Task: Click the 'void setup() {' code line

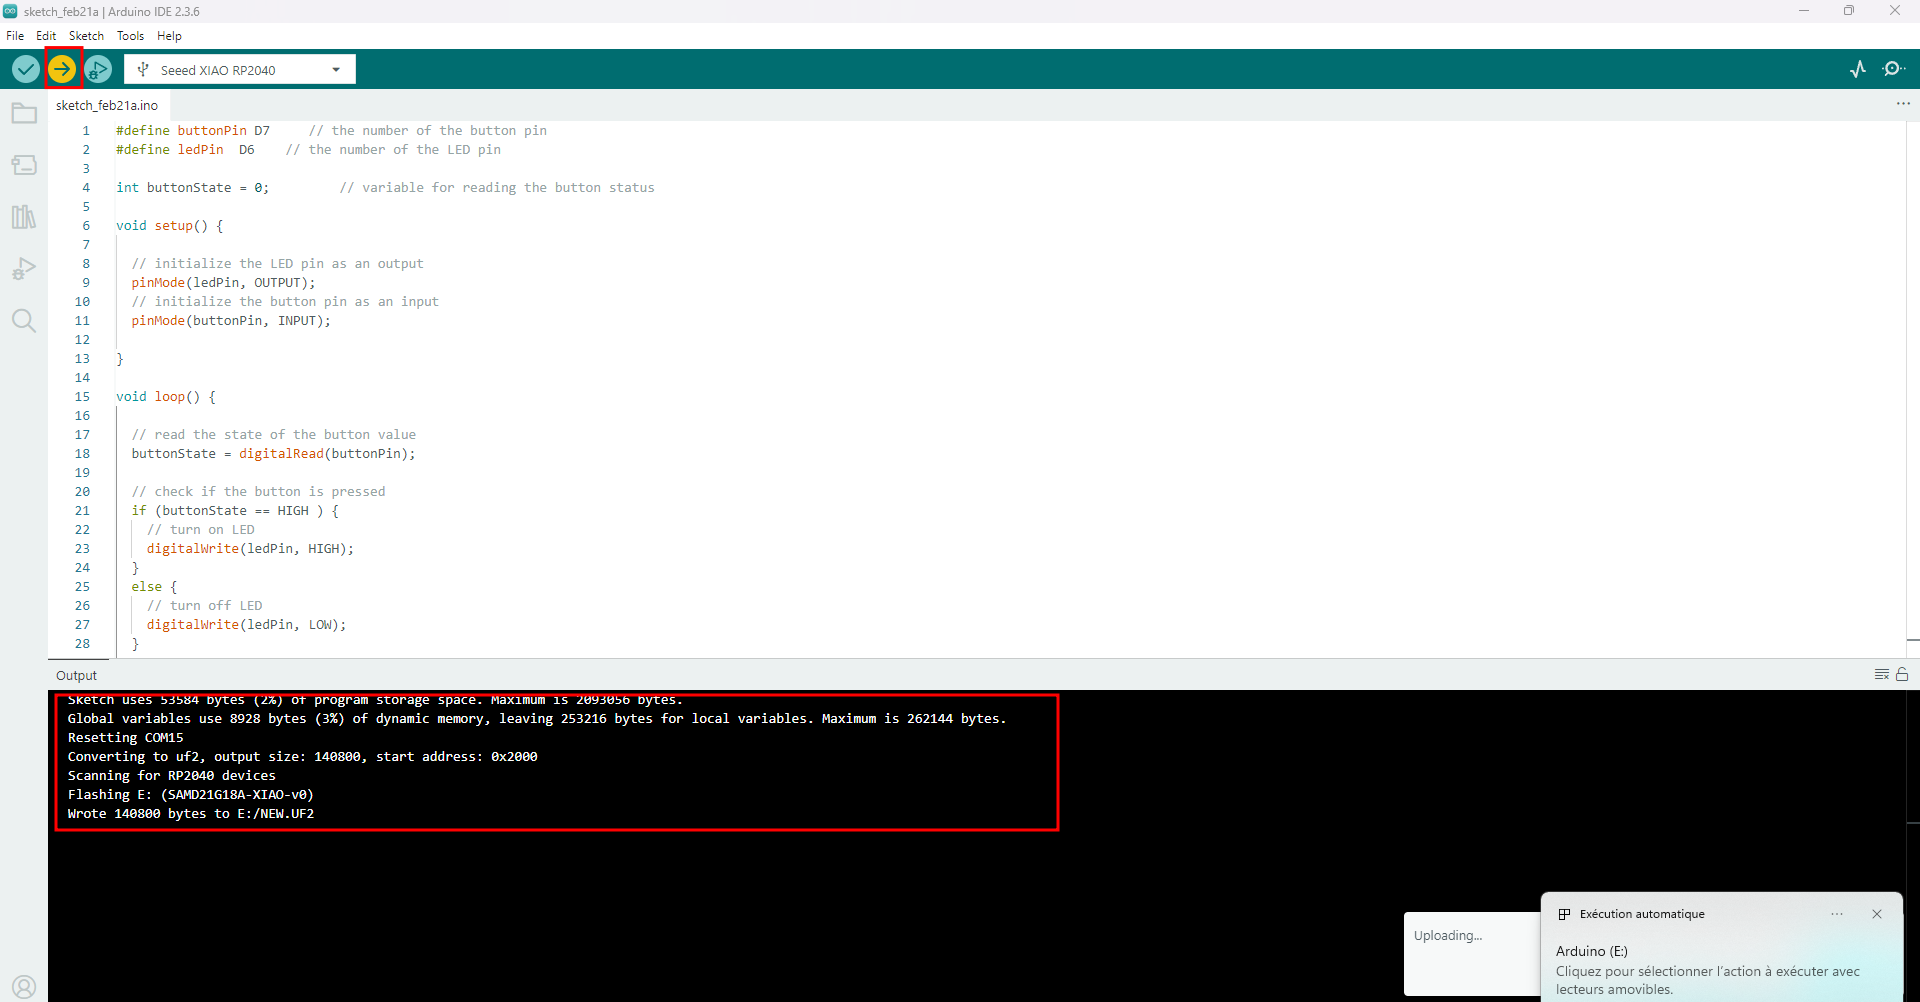Action: click(170, 226)
